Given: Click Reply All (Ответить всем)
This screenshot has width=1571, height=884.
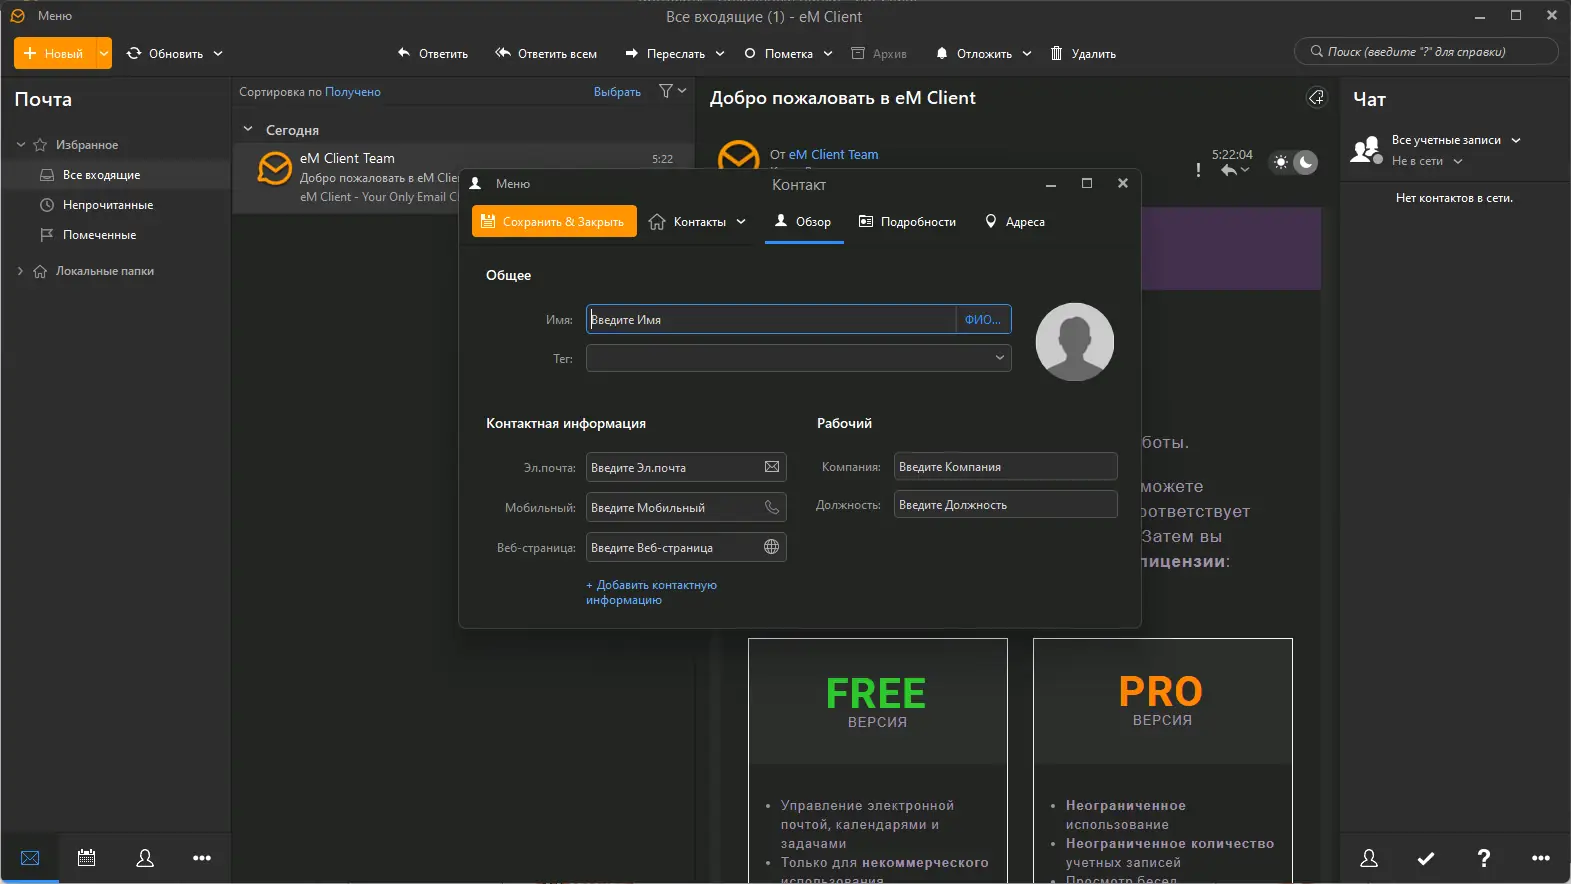Looking at the screenshot, I should tap(546, 53).
